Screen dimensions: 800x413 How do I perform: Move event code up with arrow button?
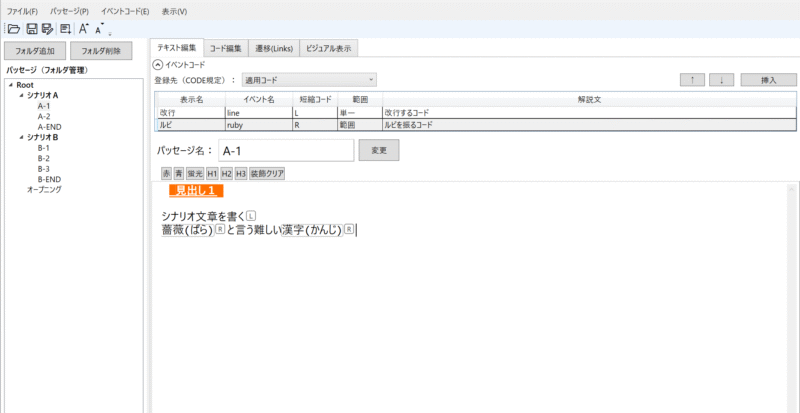pos(691,79)
